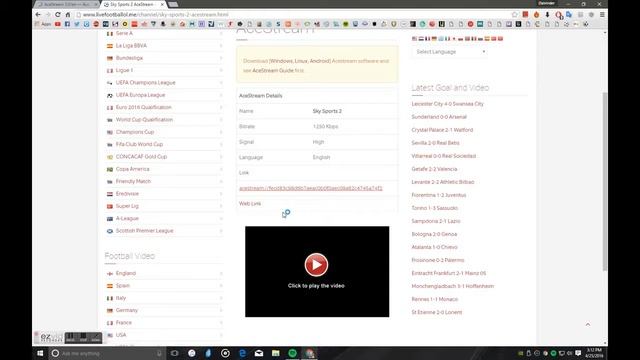
Task: Open the YouTube bookmark icon
Action: [58, 24]
